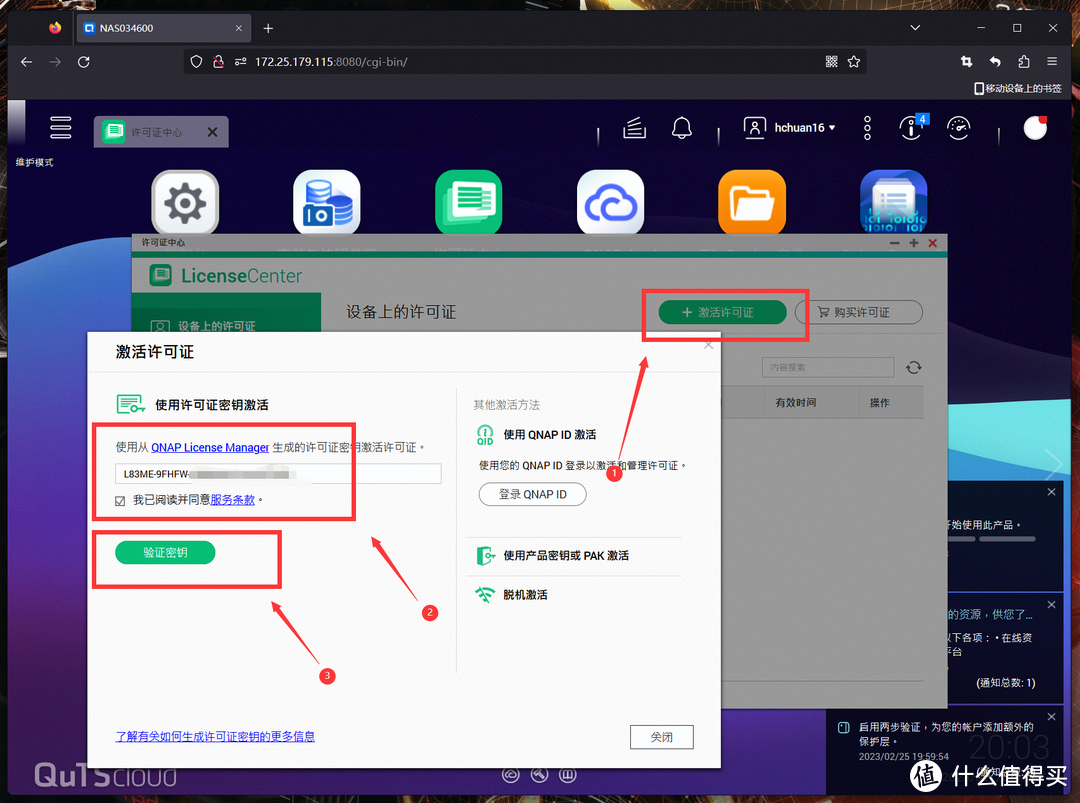
Task: Click the Firefox screenshot crop icon
Action: [x=966, y=62]
